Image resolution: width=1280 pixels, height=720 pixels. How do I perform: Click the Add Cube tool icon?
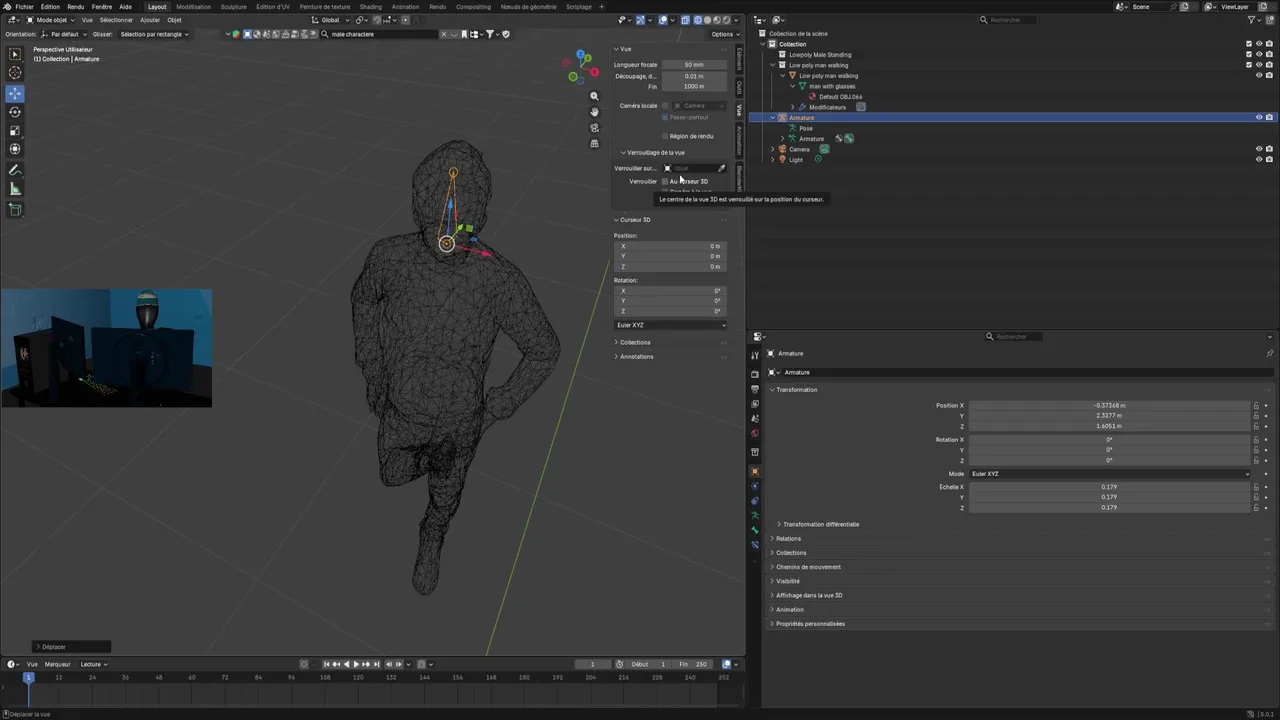15,210
